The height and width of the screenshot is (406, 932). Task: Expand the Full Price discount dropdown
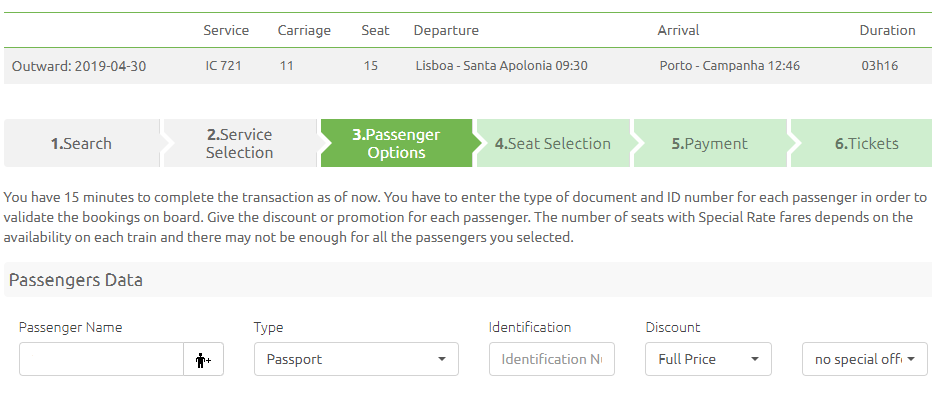(708, 359)
